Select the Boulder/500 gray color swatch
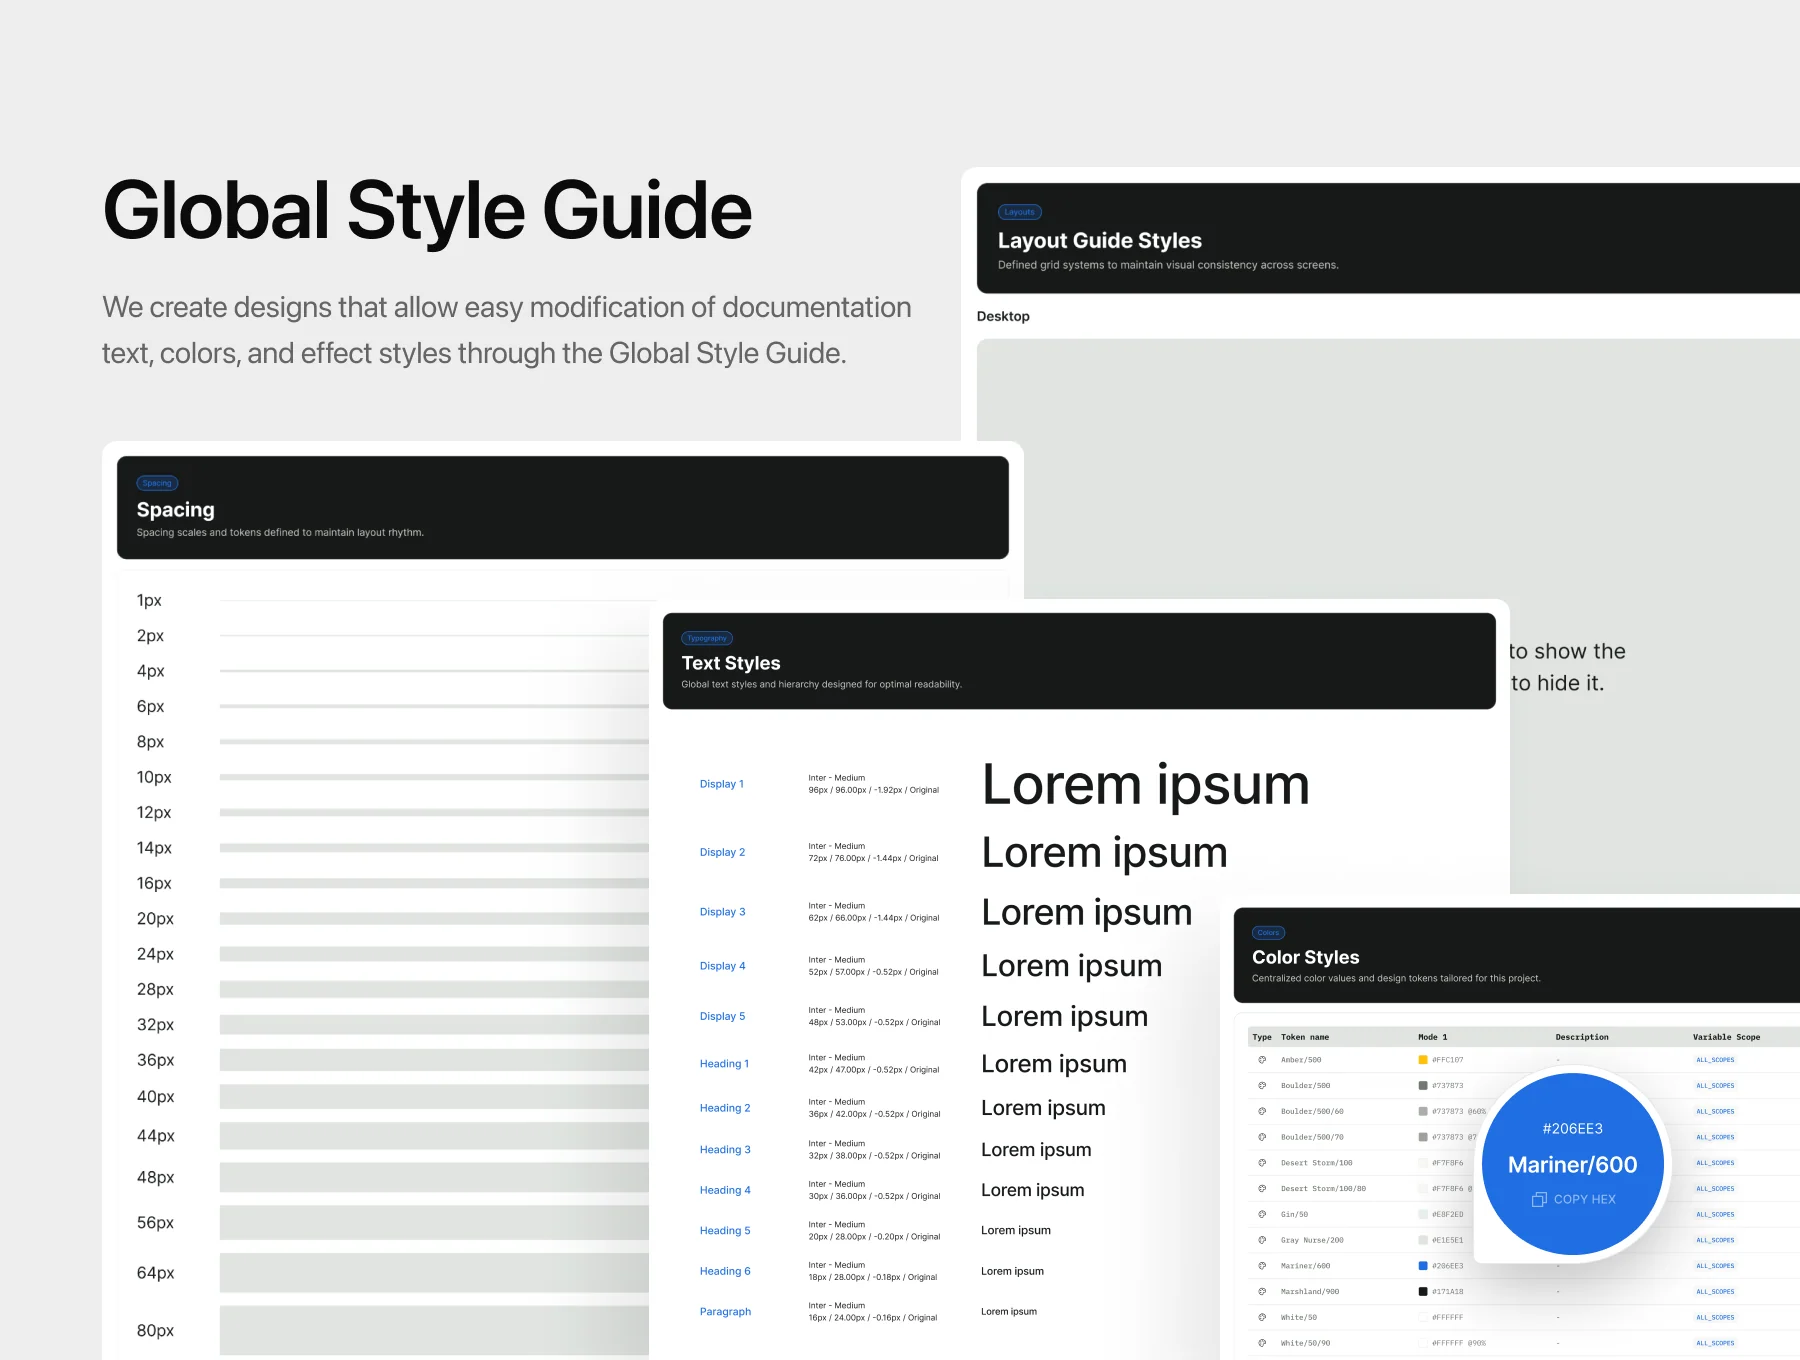Image resolution: width=1800 pixels, height=1360 pixels. click(1423, 1085)
